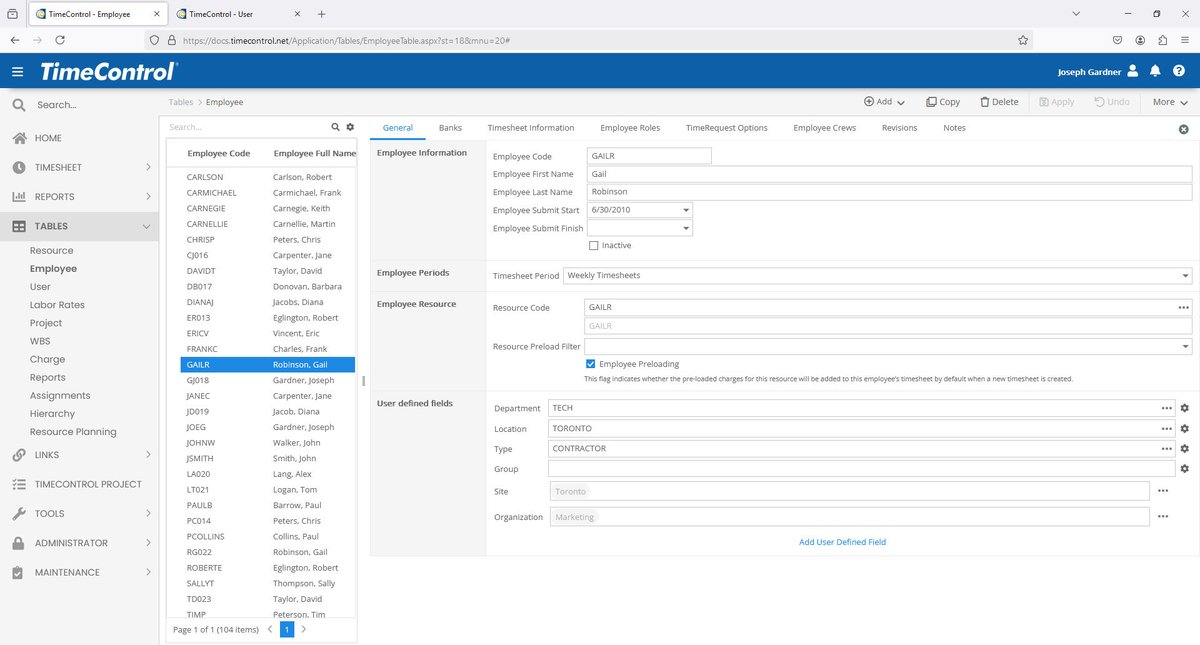Screen dimensions: 1200x645
Task: Open the employee list settings gear
Action: click(x=350, y=127)
